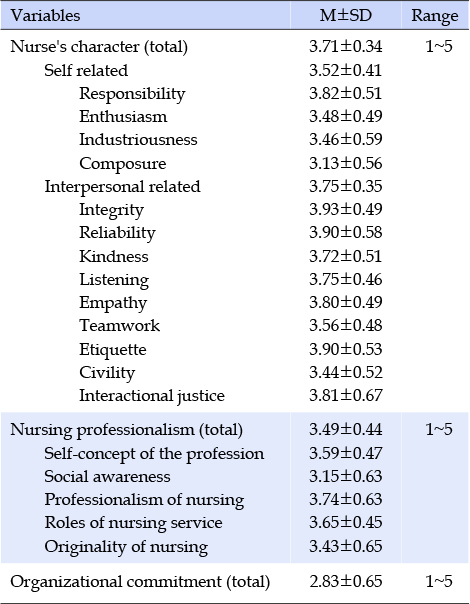Select the Originality of nursing row label

click(126, 547)
